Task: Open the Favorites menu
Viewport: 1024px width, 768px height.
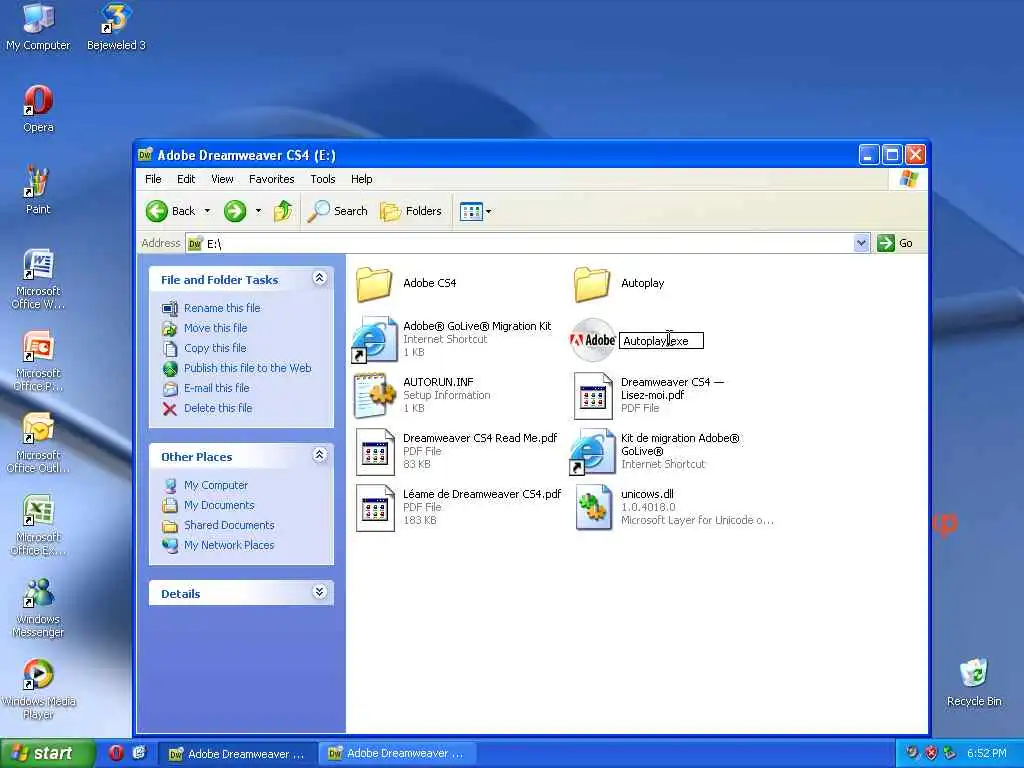Action: click(x=272, y=179)
